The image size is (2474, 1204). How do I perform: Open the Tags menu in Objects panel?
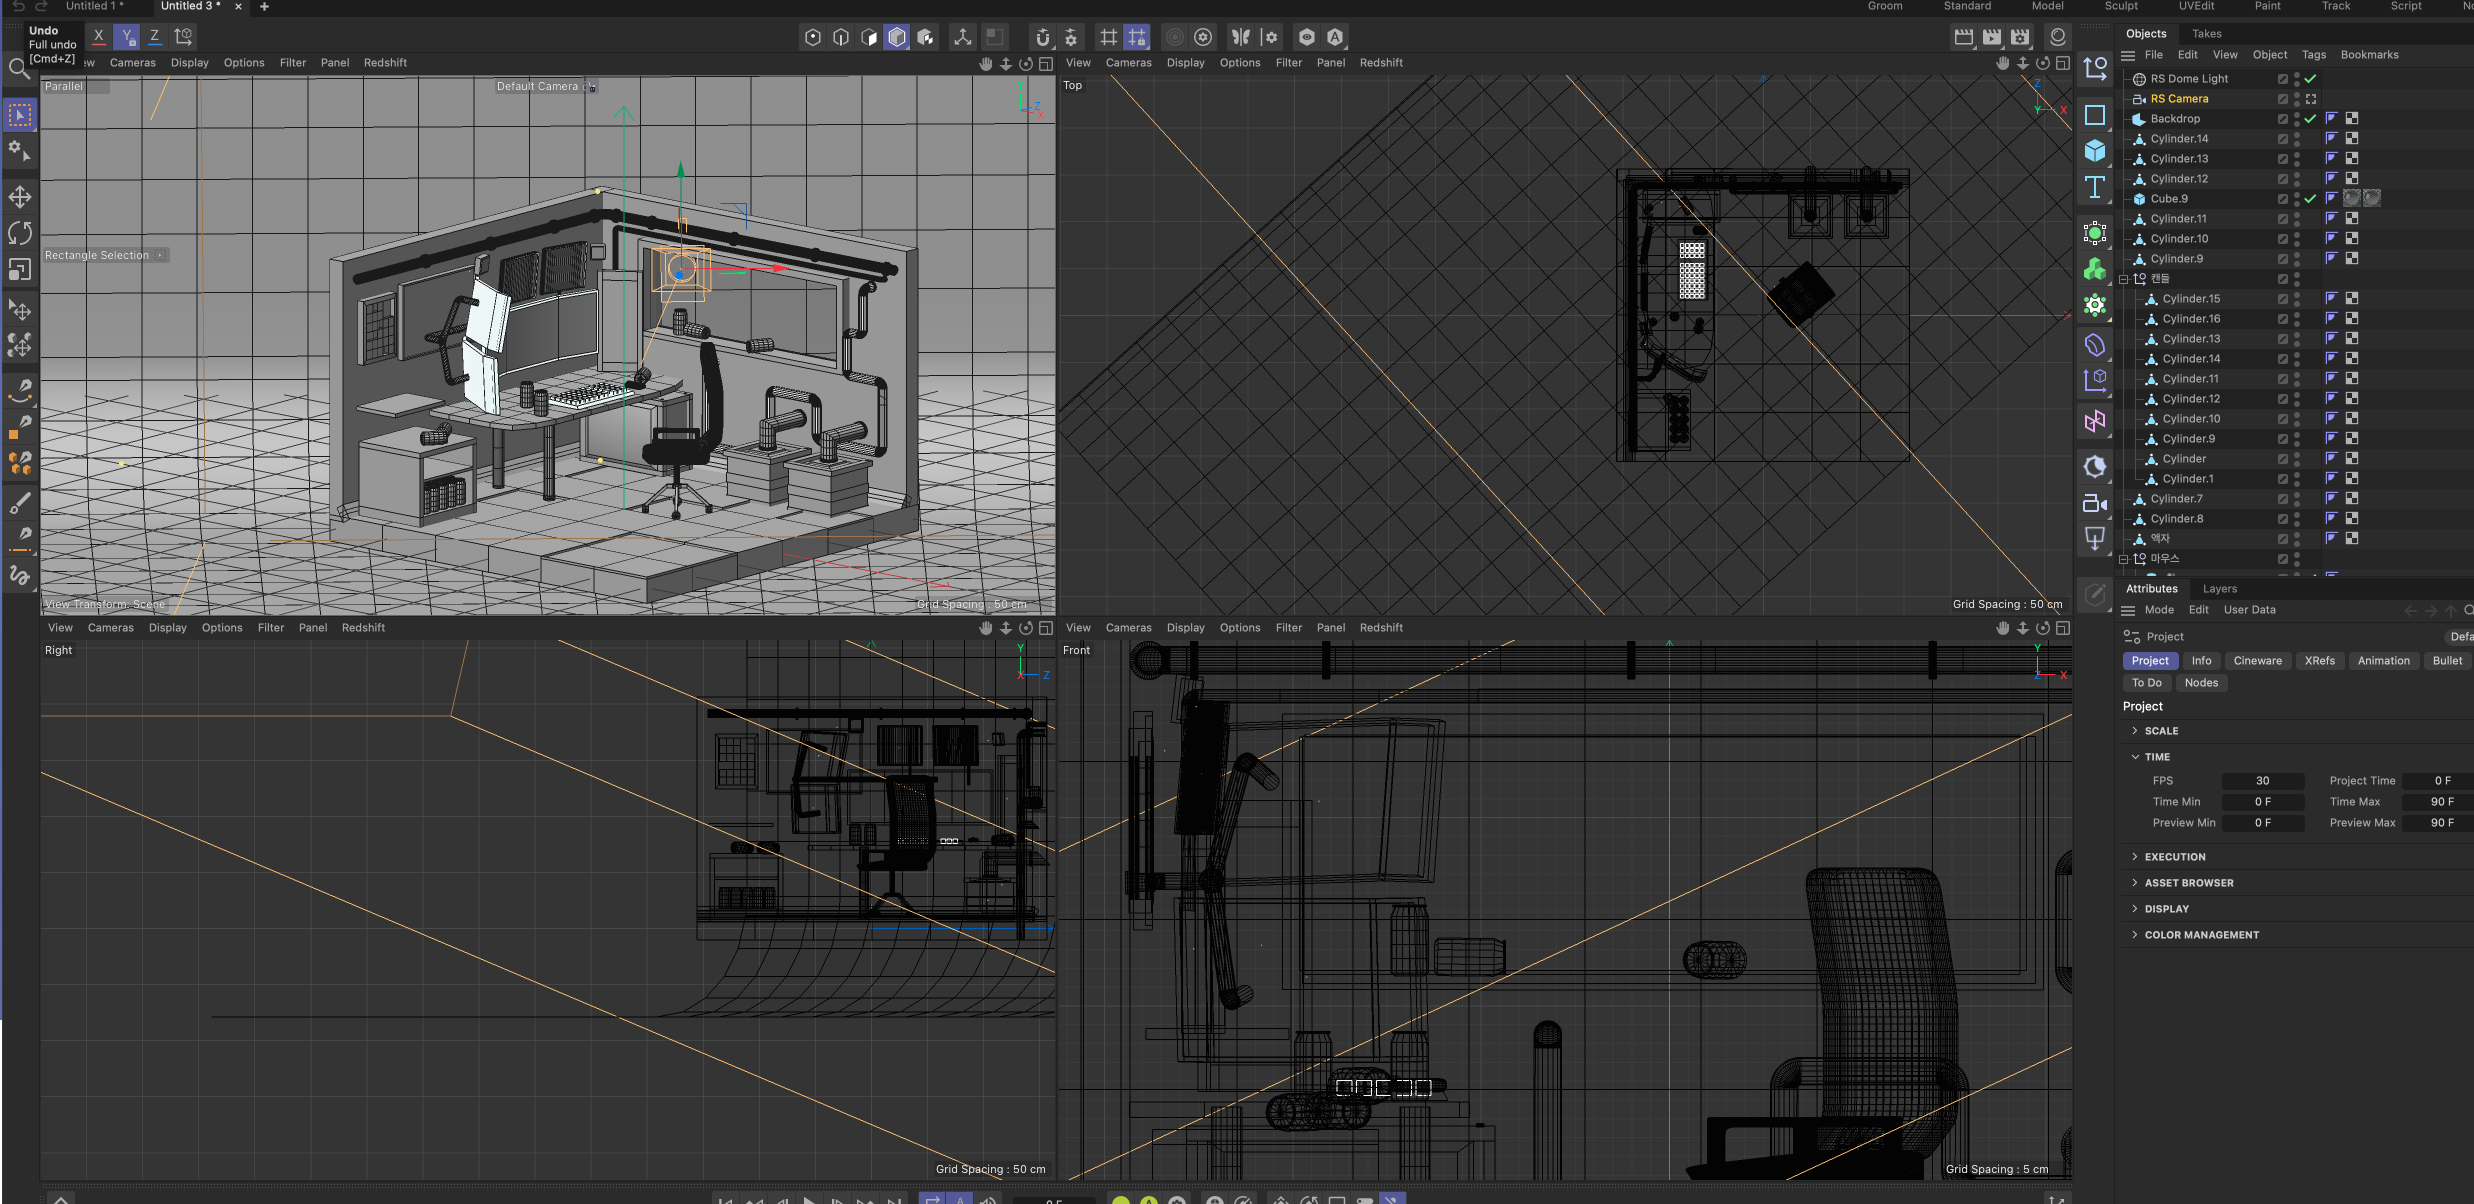pyautogui.click(x=2314, y=55)
